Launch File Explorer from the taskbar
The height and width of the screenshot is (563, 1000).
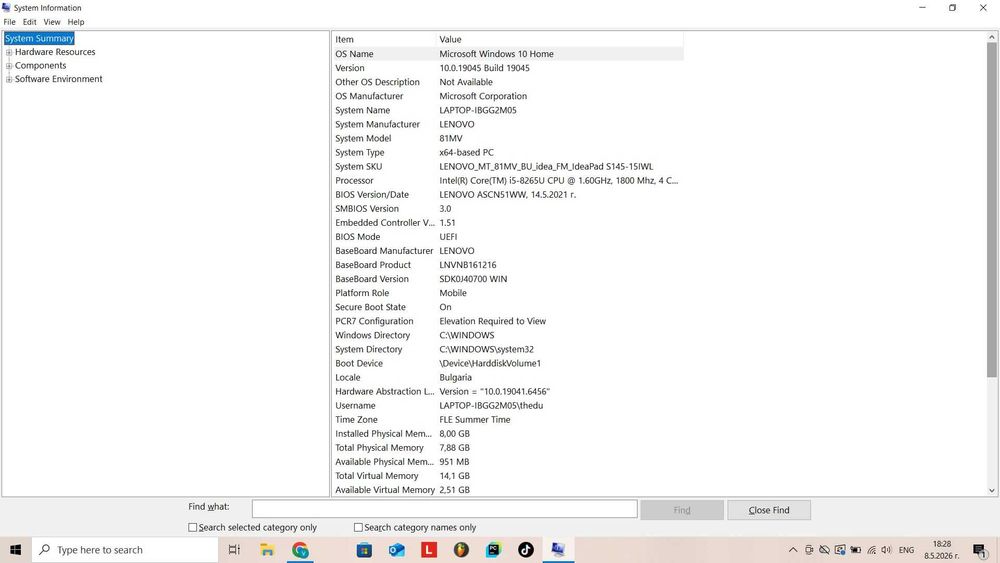(x=267, y=550)
